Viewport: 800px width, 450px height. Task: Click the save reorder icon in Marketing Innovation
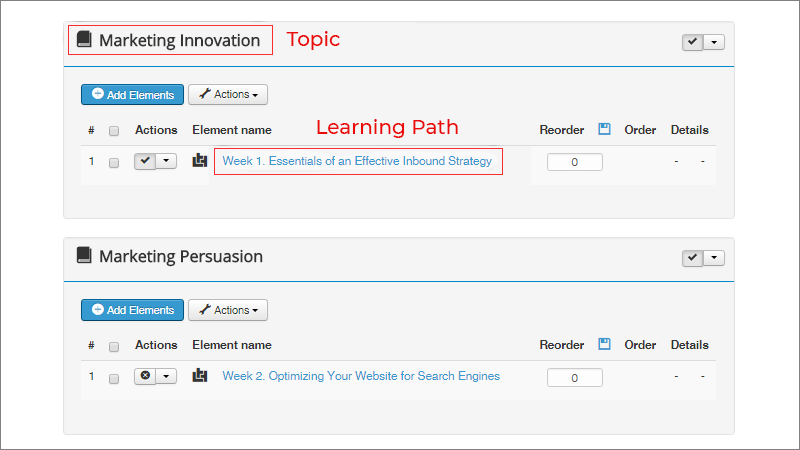[604, 129]
